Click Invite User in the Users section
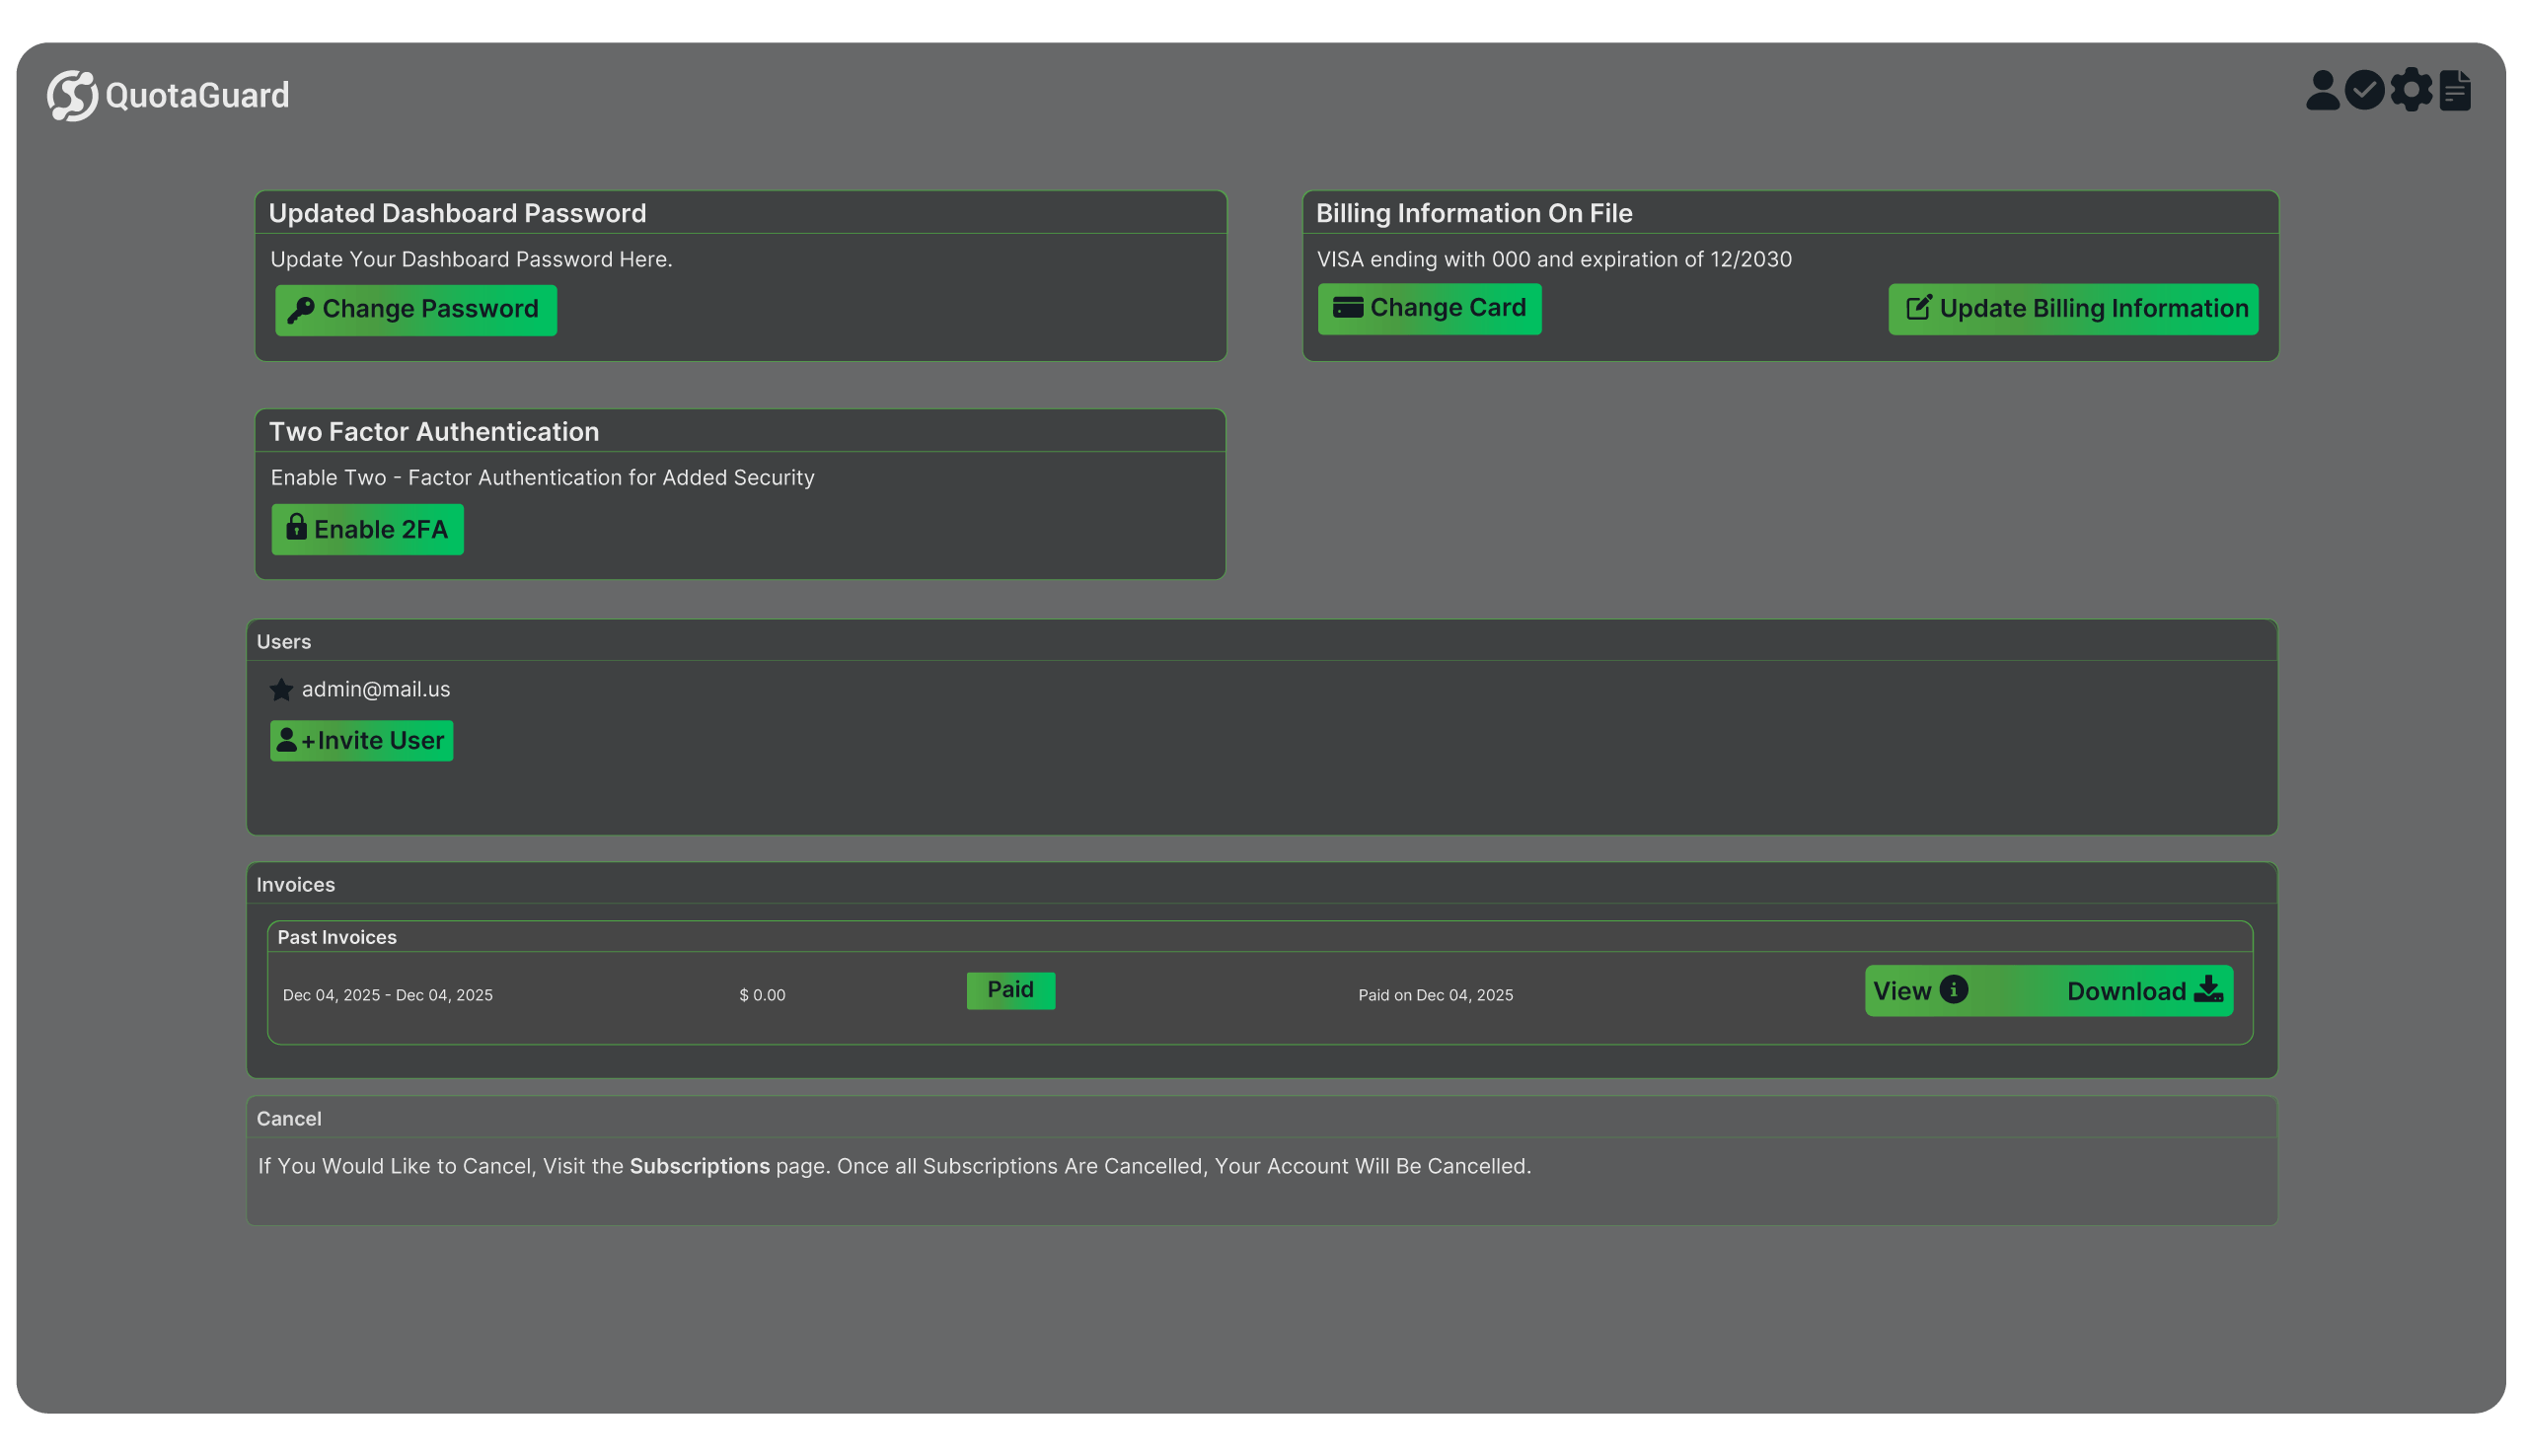This screenshot has height=1456, width=2526. tap(361, 740)
